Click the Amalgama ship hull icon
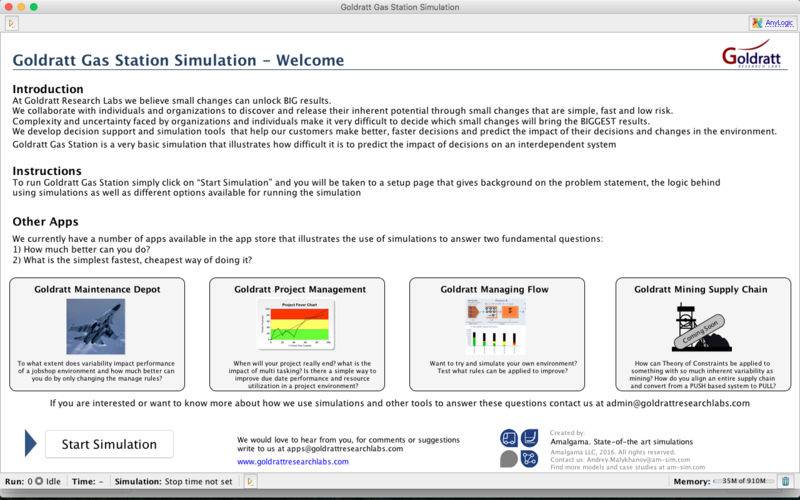 (x=530, y=438)
